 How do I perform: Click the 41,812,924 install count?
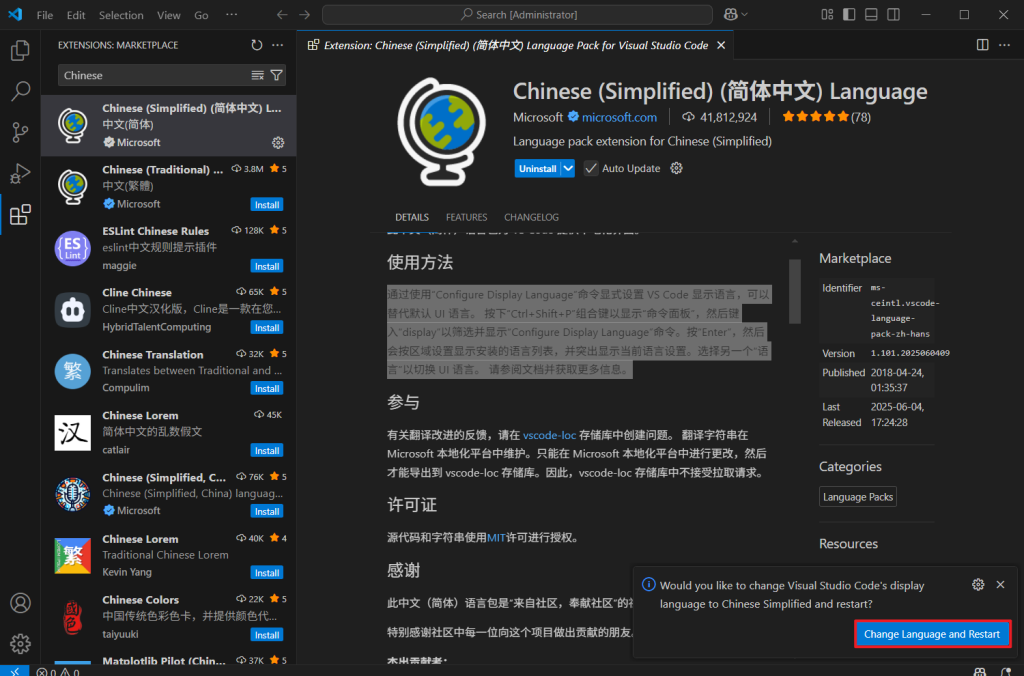(x=720, y=117)
